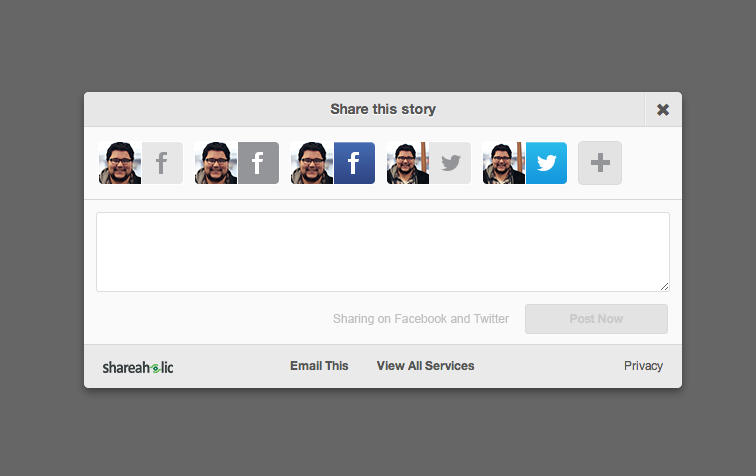Toggle the blue Facebook account icon
The height and width of the screenshot is (476, 756).
[354, 163]
